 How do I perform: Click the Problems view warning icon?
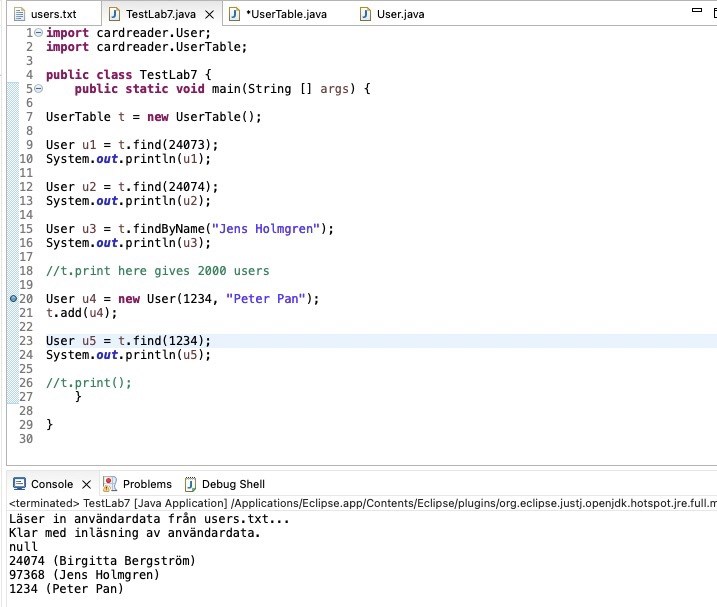point(112,484)
